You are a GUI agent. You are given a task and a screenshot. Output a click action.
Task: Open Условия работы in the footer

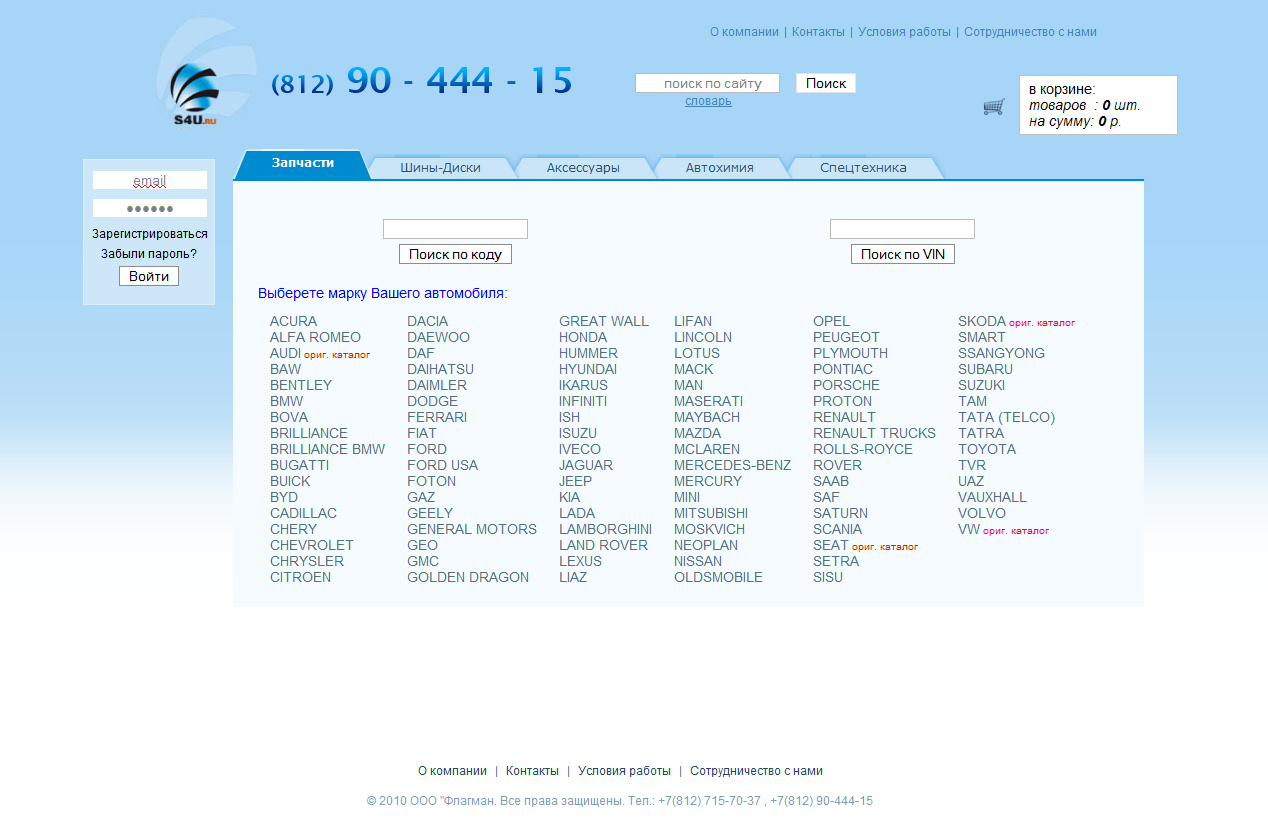[624, 771]
